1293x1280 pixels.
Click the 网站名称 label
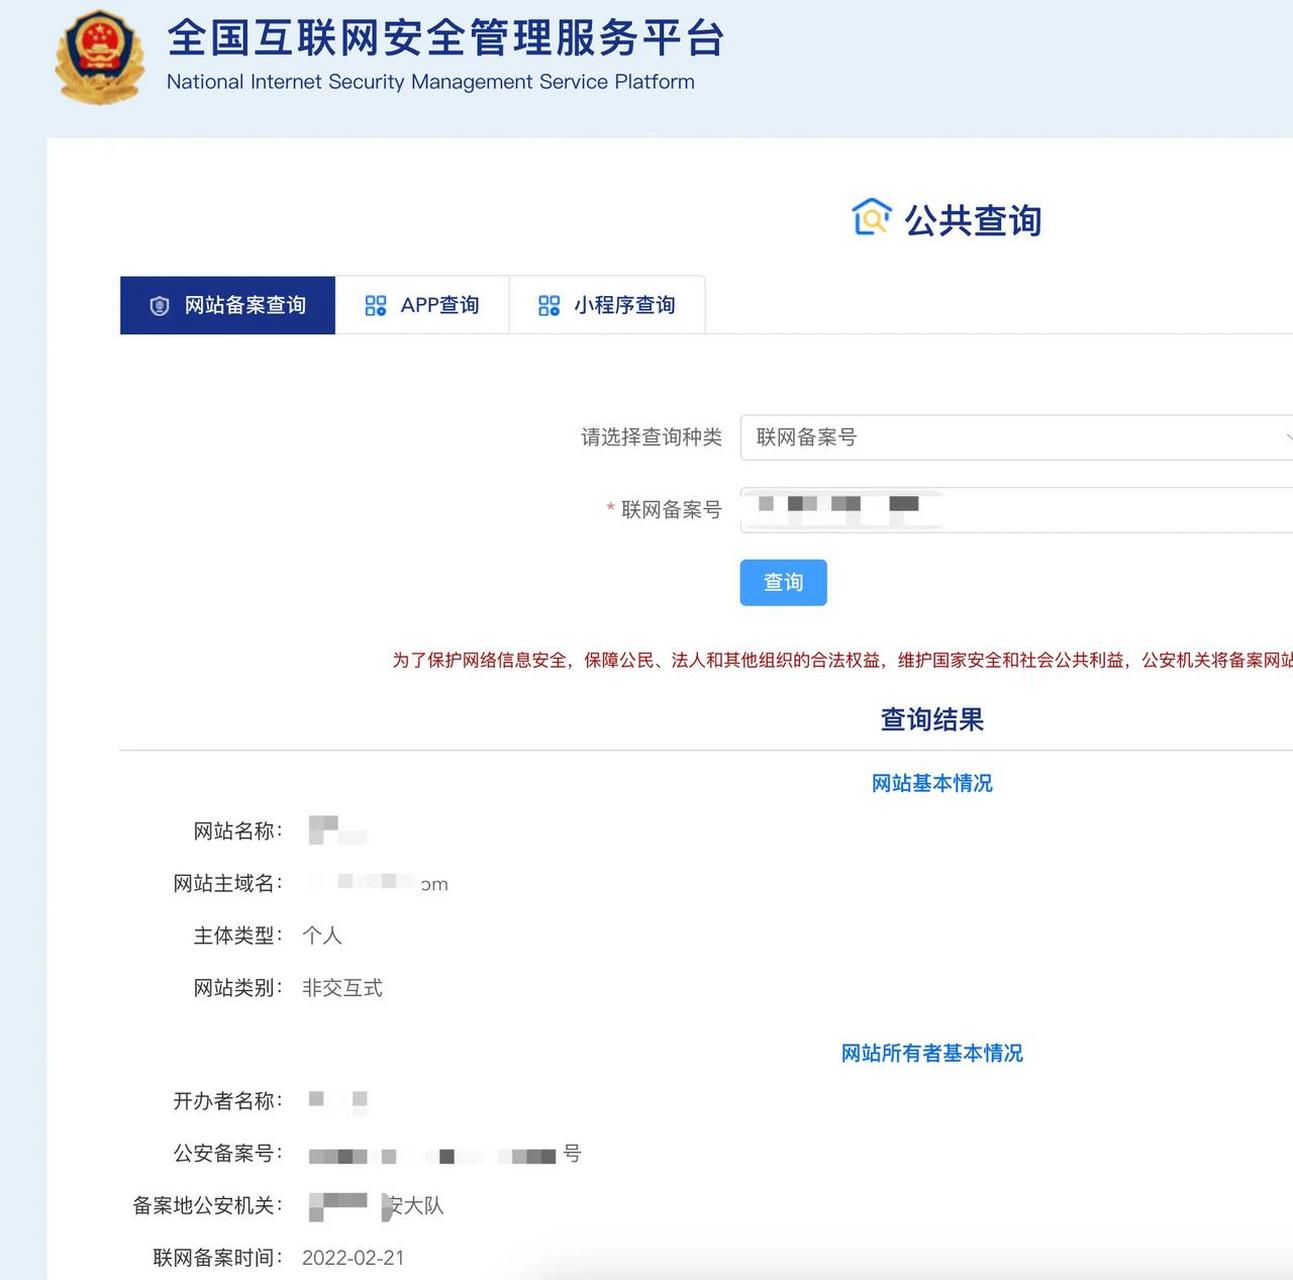point(238,831)
